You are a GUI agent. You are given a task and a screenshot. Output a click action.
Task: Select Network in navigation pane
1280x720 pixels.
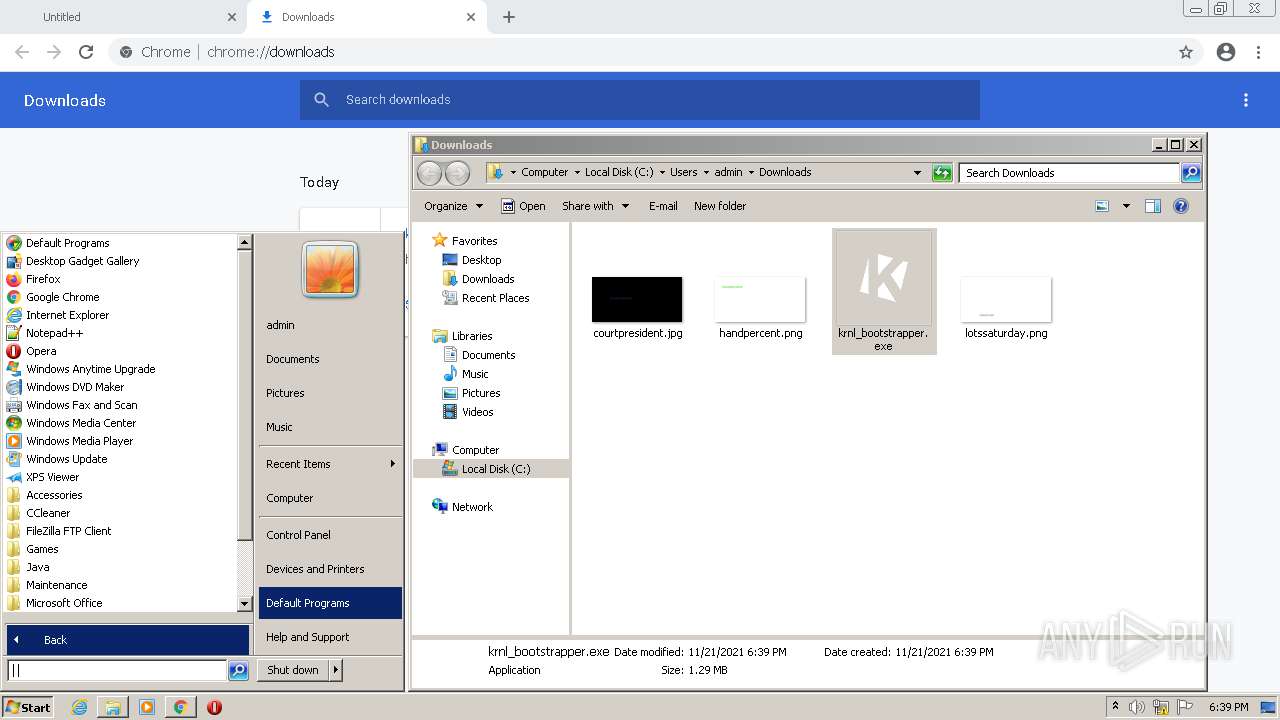[472, 507]
